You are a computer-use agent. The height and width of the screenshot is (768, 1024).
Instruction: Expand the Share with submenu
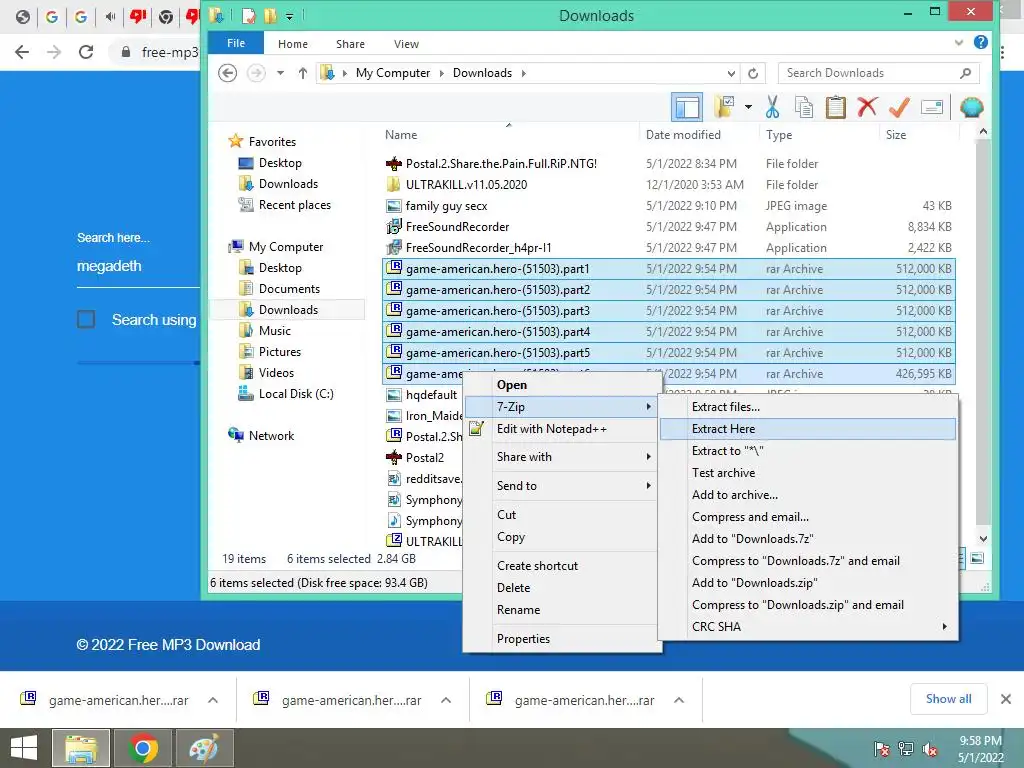pyautogui.click(x=562, y=457)
